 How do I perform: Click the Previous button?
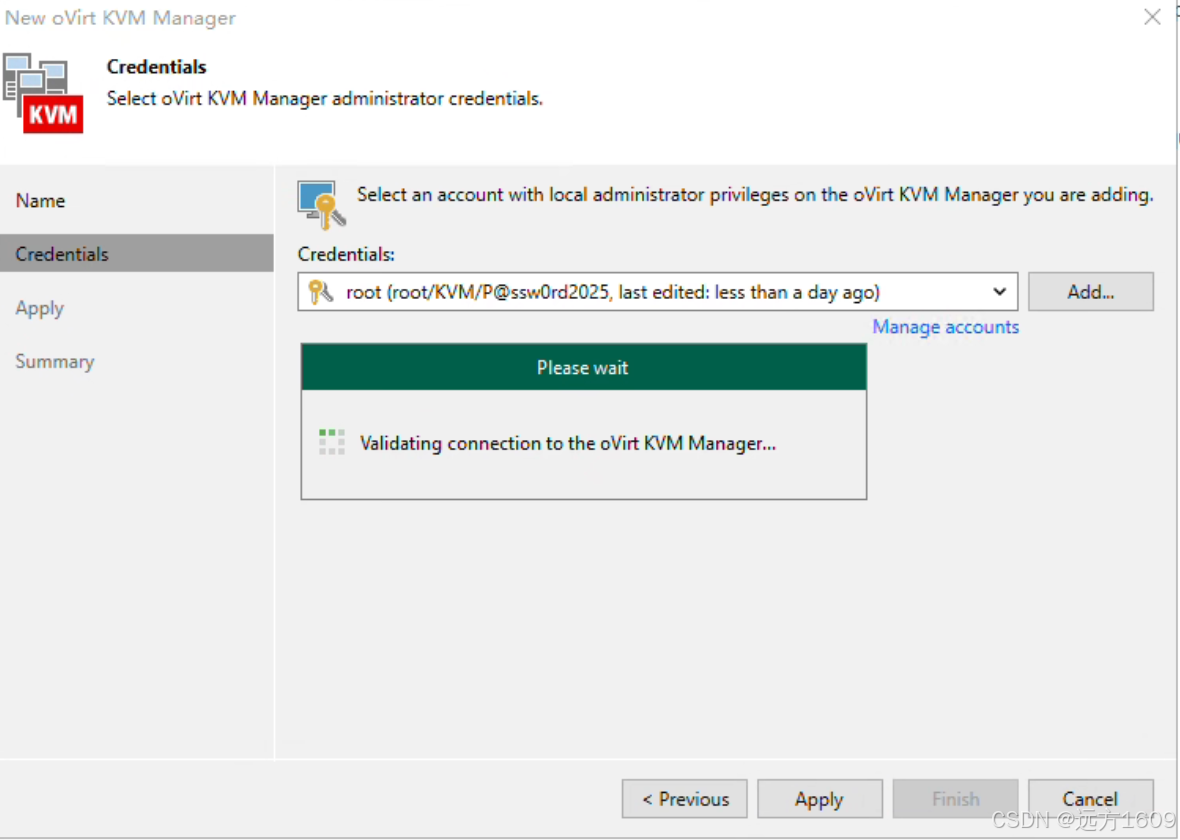tap(685, 799)
